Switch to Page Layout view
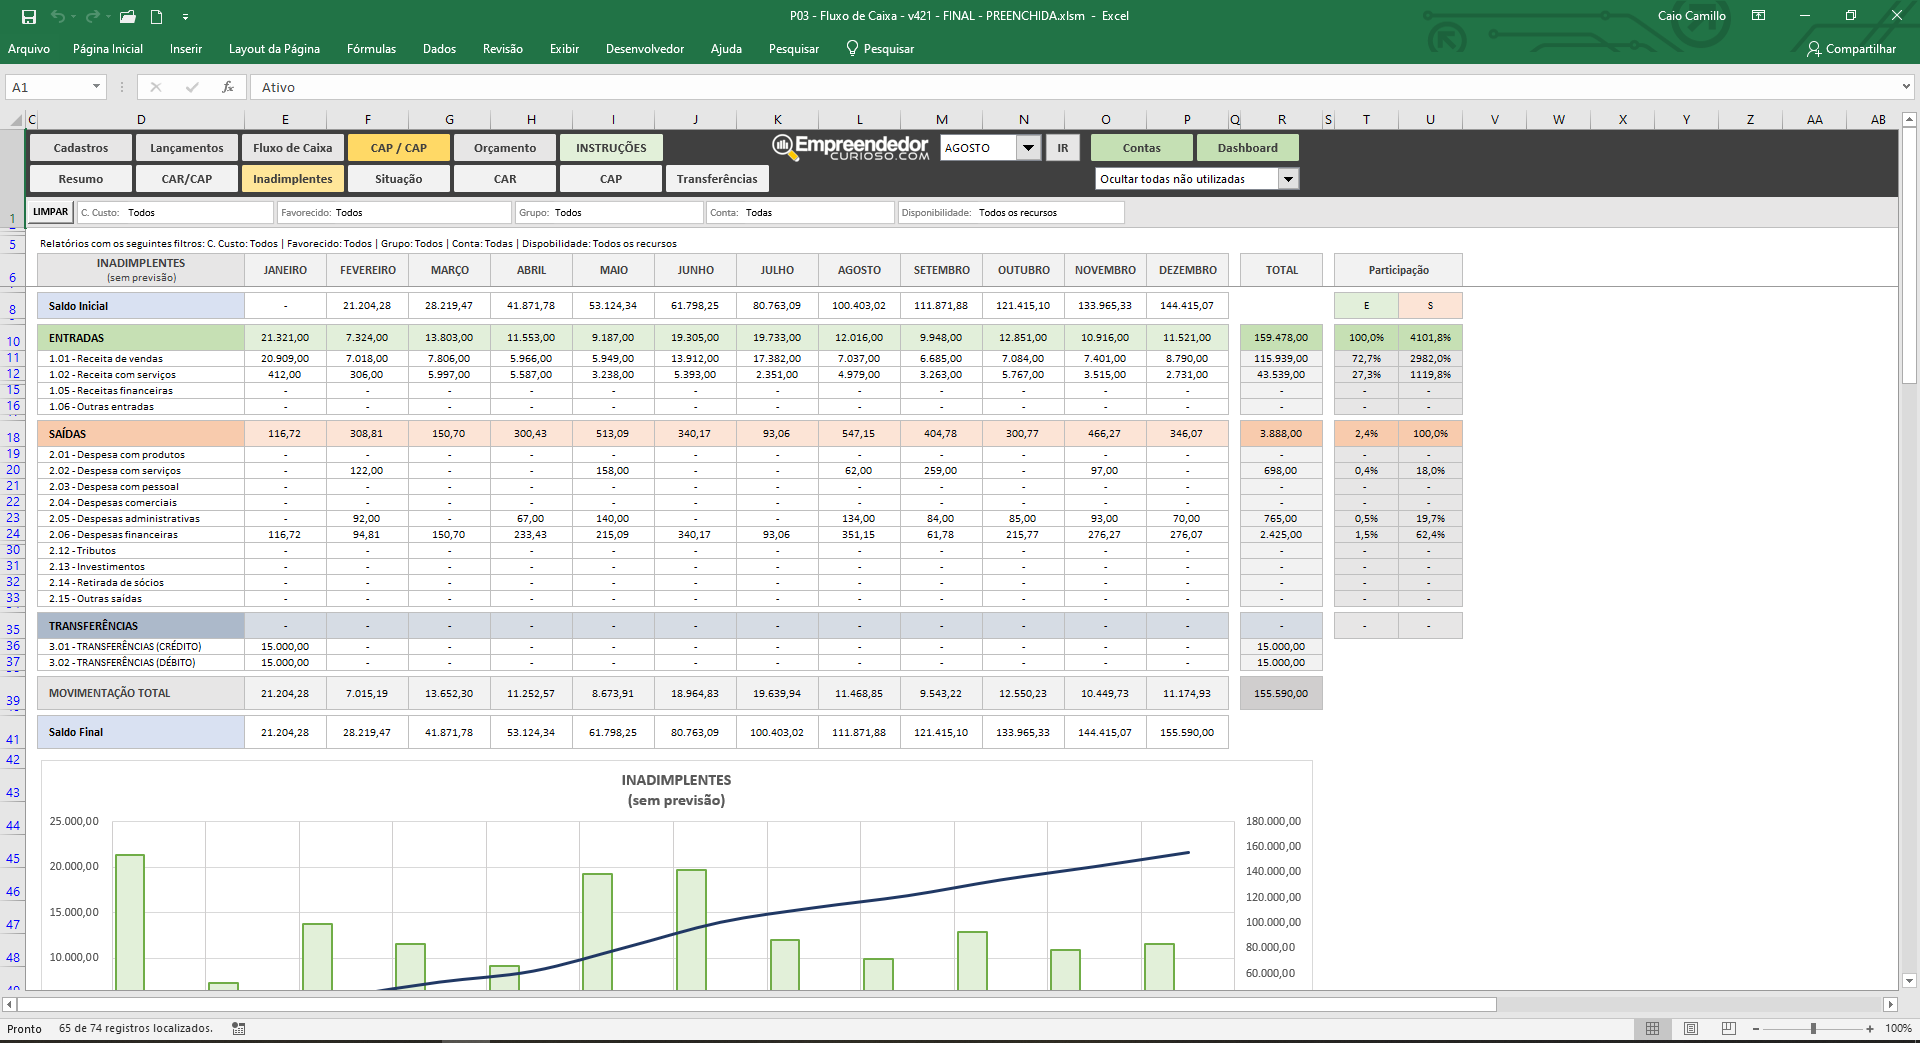1920x1043 pixels. point(1691,1028)
